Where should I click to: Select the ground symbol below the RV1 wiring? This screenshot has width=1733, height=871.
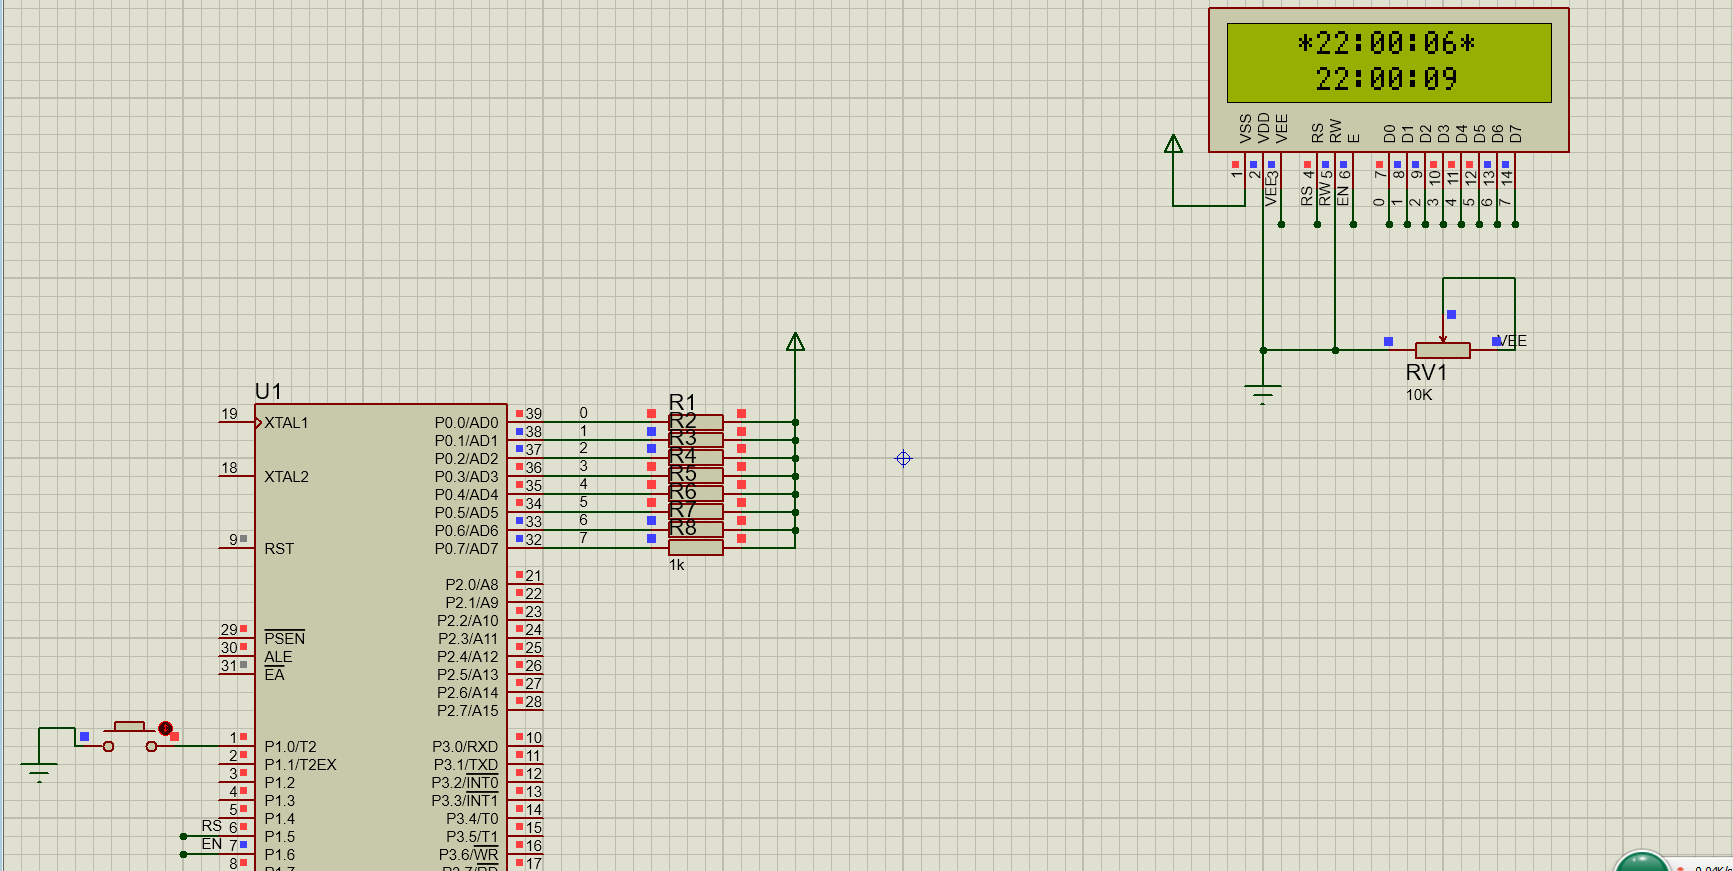click(1263, 394)
